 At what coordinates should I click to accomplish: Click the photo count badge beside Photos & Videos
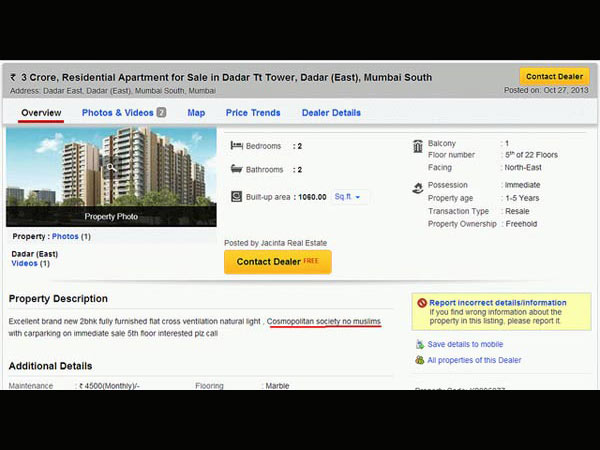click(x=161, y=112)
